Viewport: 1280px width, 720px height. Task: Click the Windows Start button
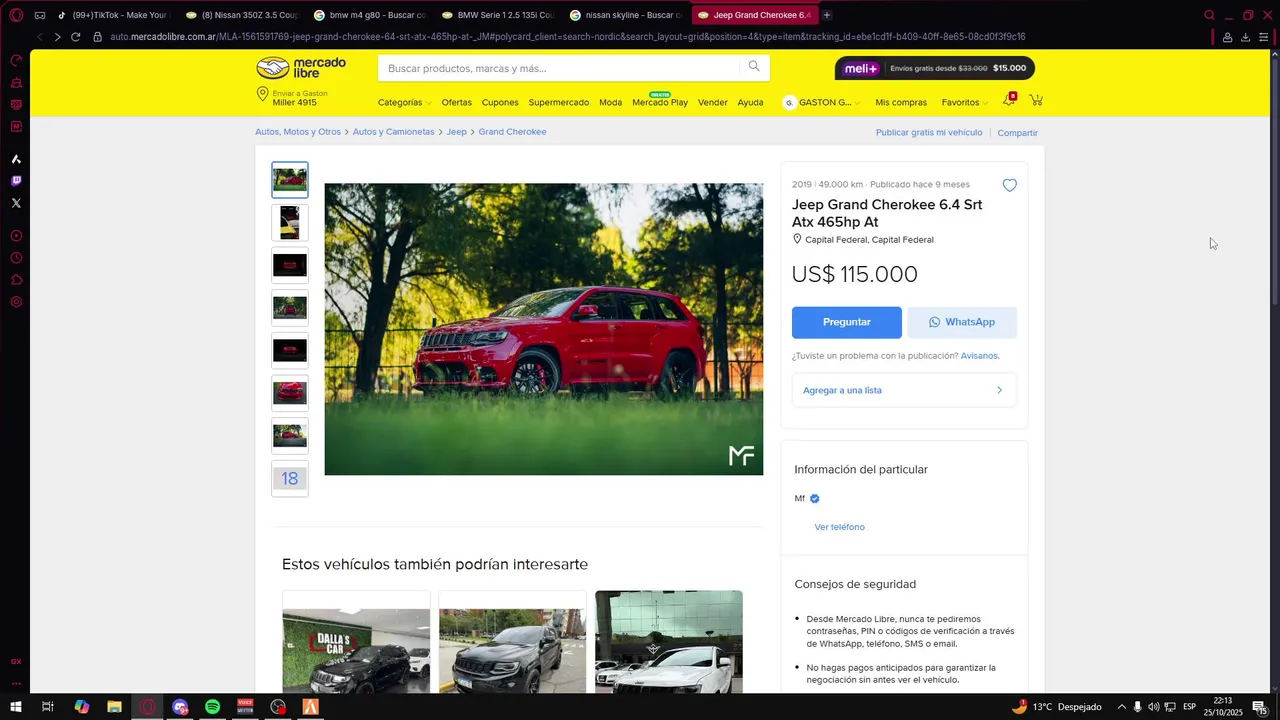(x=16, y=707)
